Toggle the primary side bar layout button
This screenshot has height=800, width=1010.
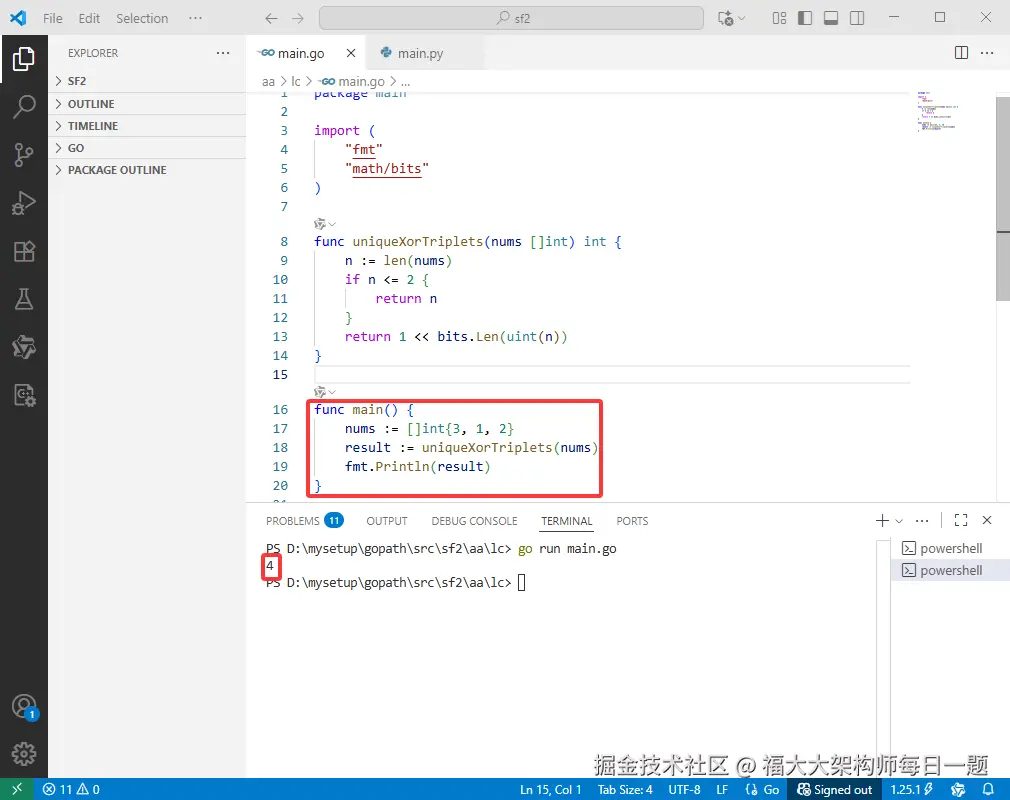pos(805,18)
